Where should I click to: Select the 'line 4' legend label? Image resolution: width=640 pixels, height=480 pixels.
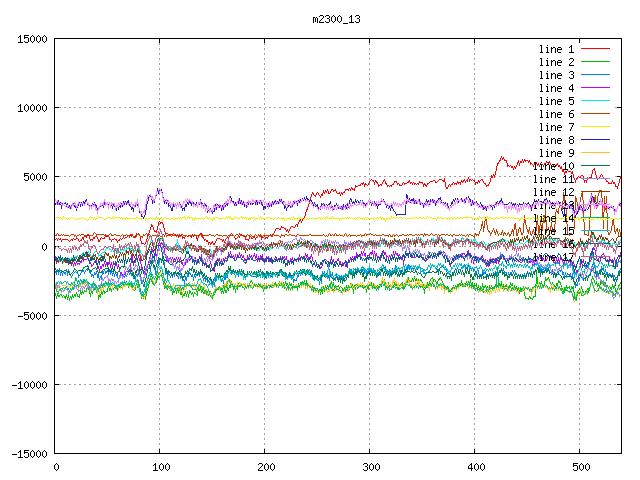(556, 88)
